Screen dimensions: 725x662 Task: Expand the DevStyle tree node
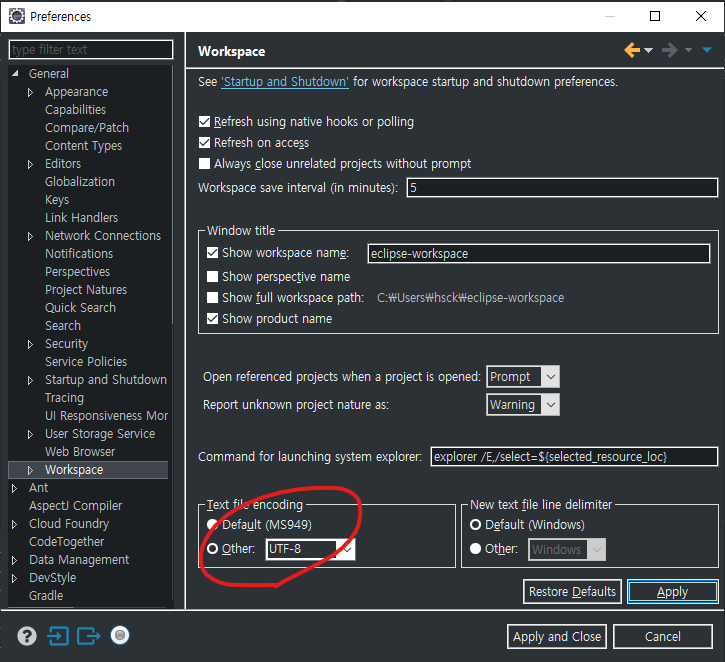pos(14,578)
